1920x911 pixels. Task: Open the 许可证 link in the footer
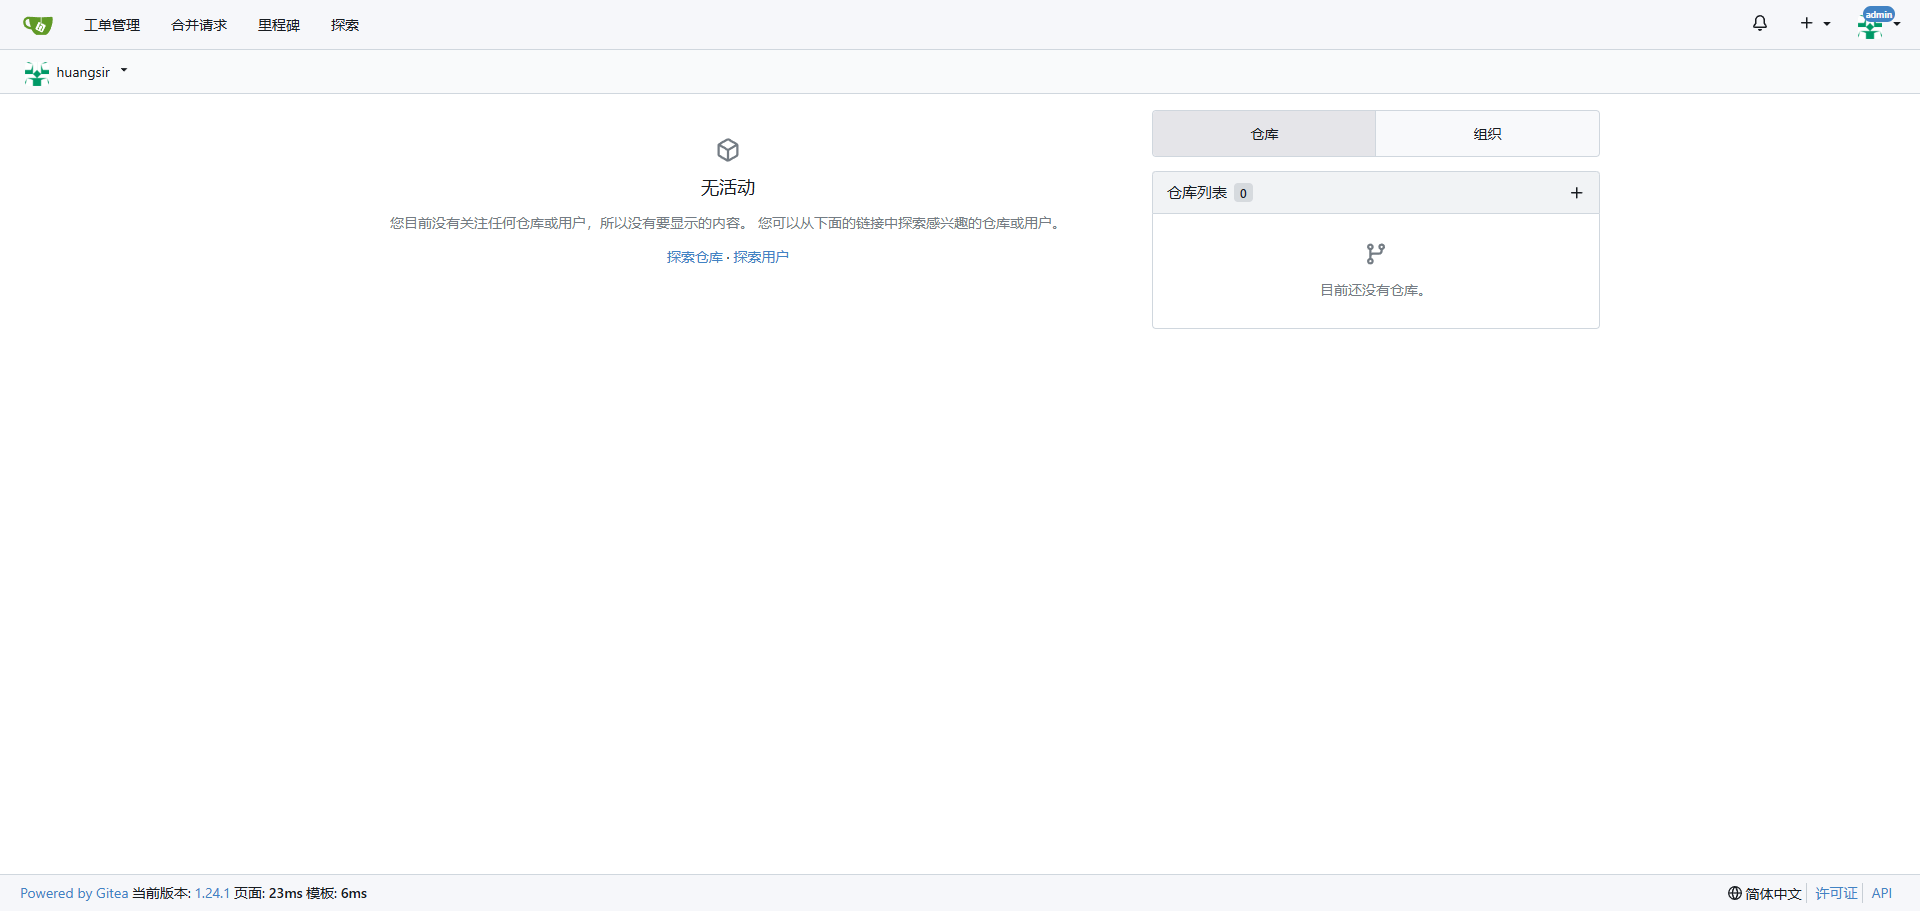[1836, 893]
